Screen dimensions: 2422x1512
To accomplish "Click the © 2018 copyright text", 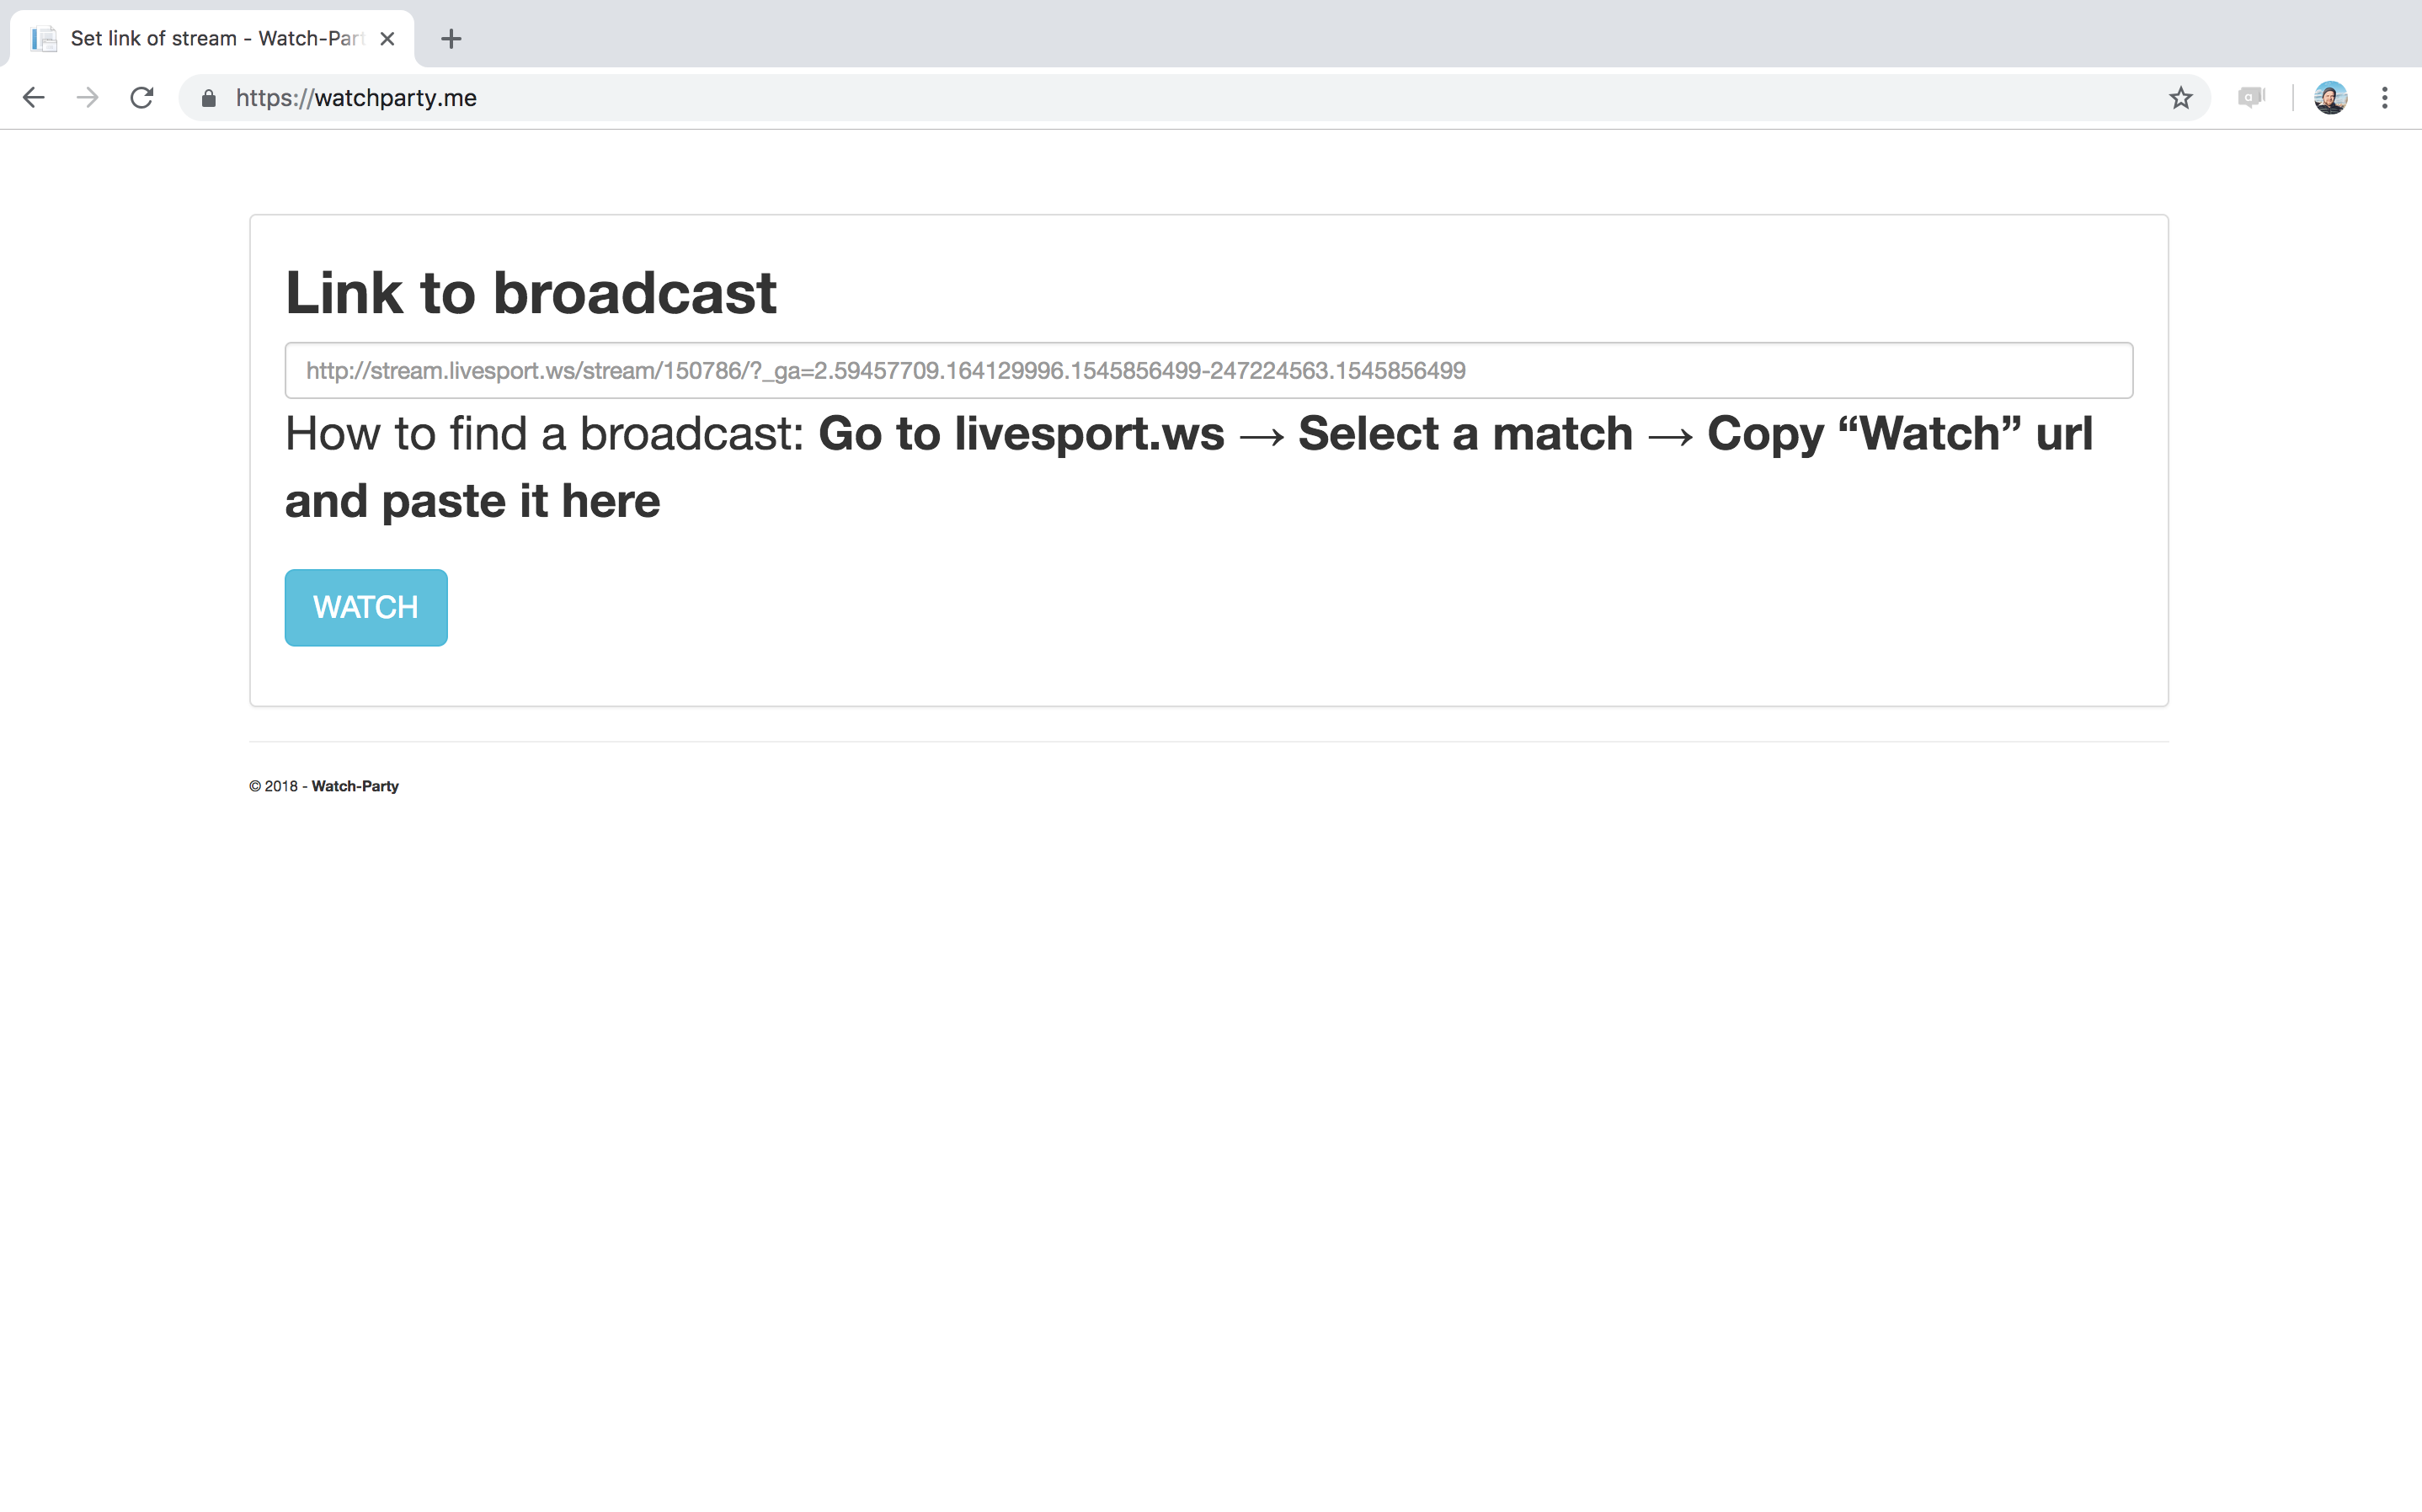I will coord(273,786).
